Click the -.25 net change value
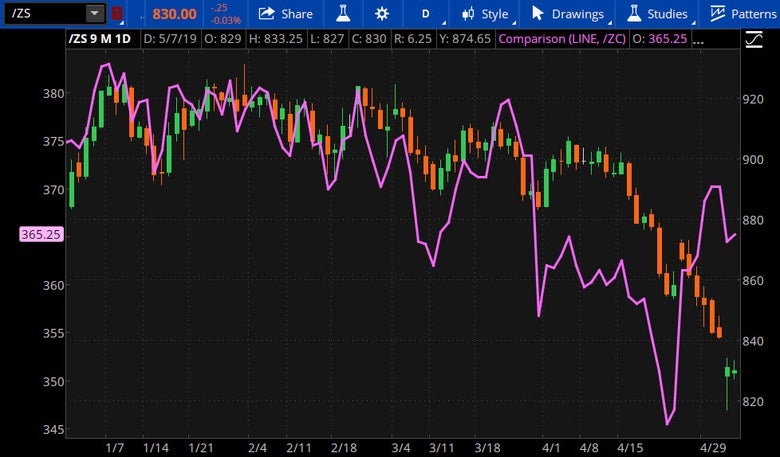Viewport: 780px width, 457px height. [219, 8]
